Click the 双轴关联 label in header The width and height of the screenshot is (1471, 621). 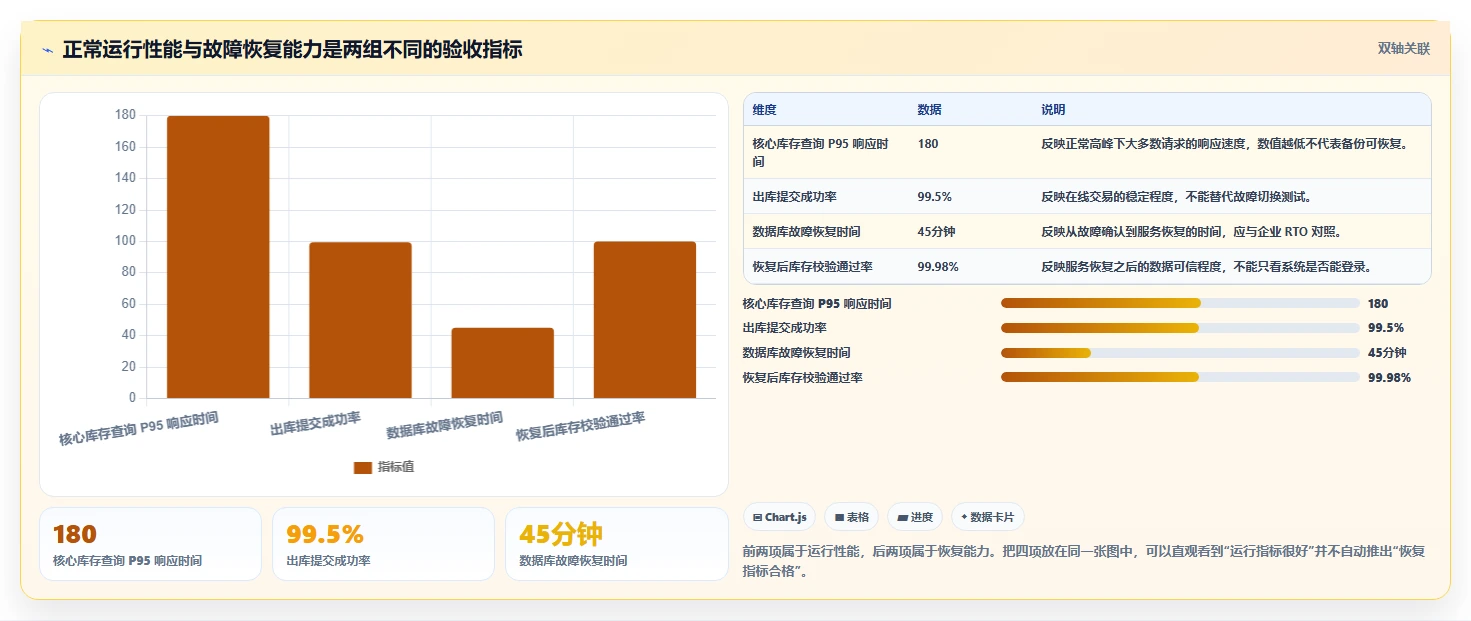pyautogui.click(x=1404, y=49)
